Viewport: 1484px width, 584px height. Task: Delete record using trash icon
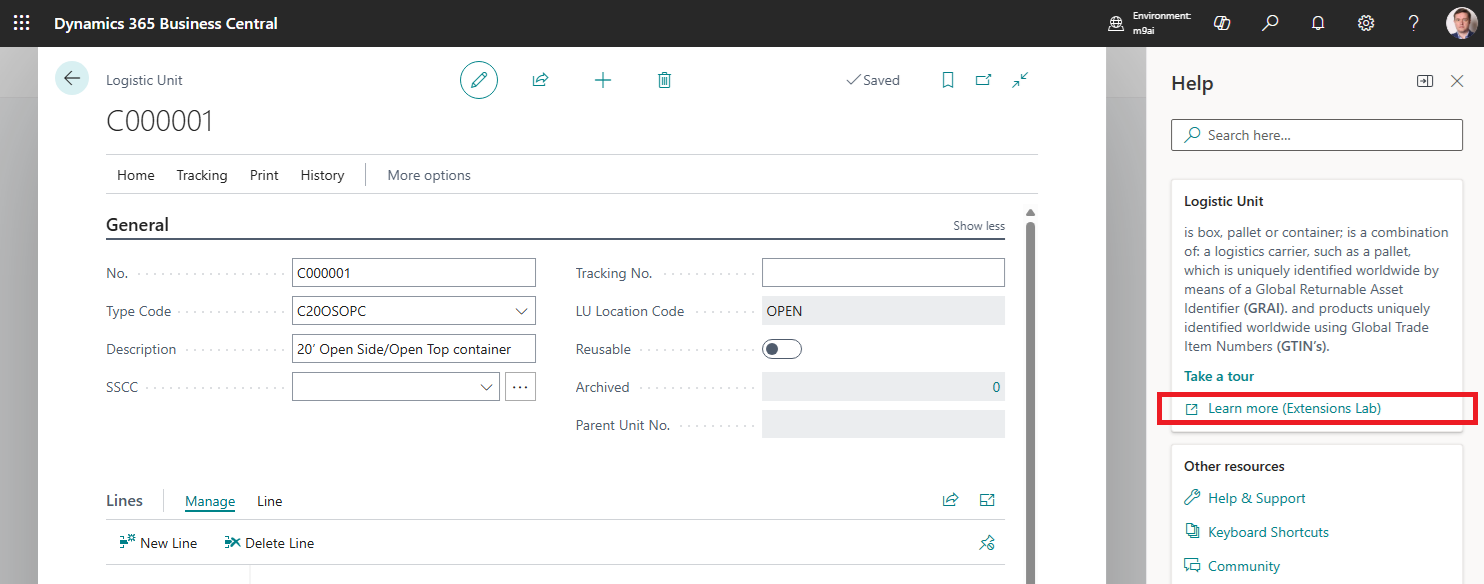(664, 80)
